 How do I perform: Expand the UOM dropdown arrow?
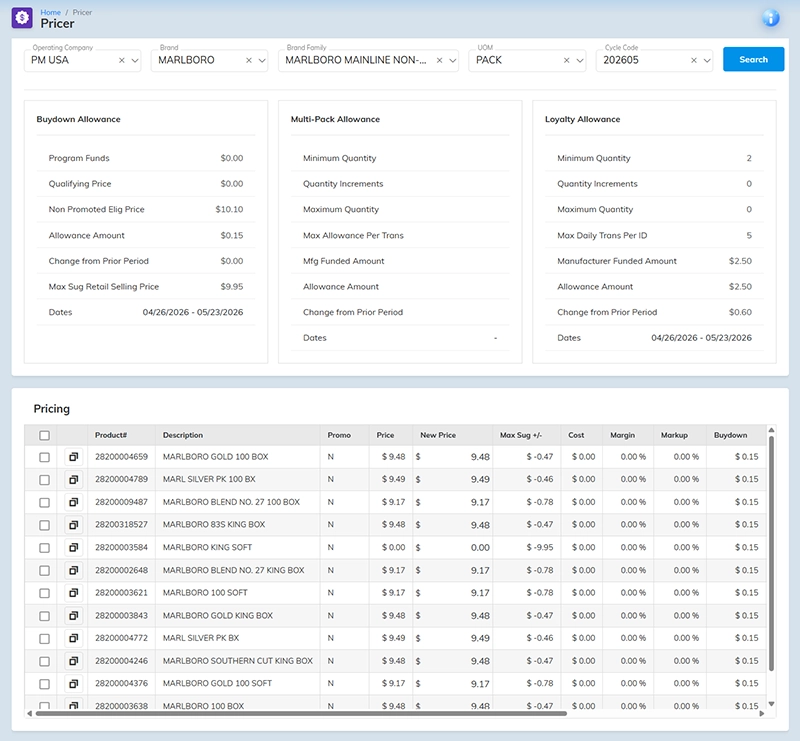click(580, 60)
